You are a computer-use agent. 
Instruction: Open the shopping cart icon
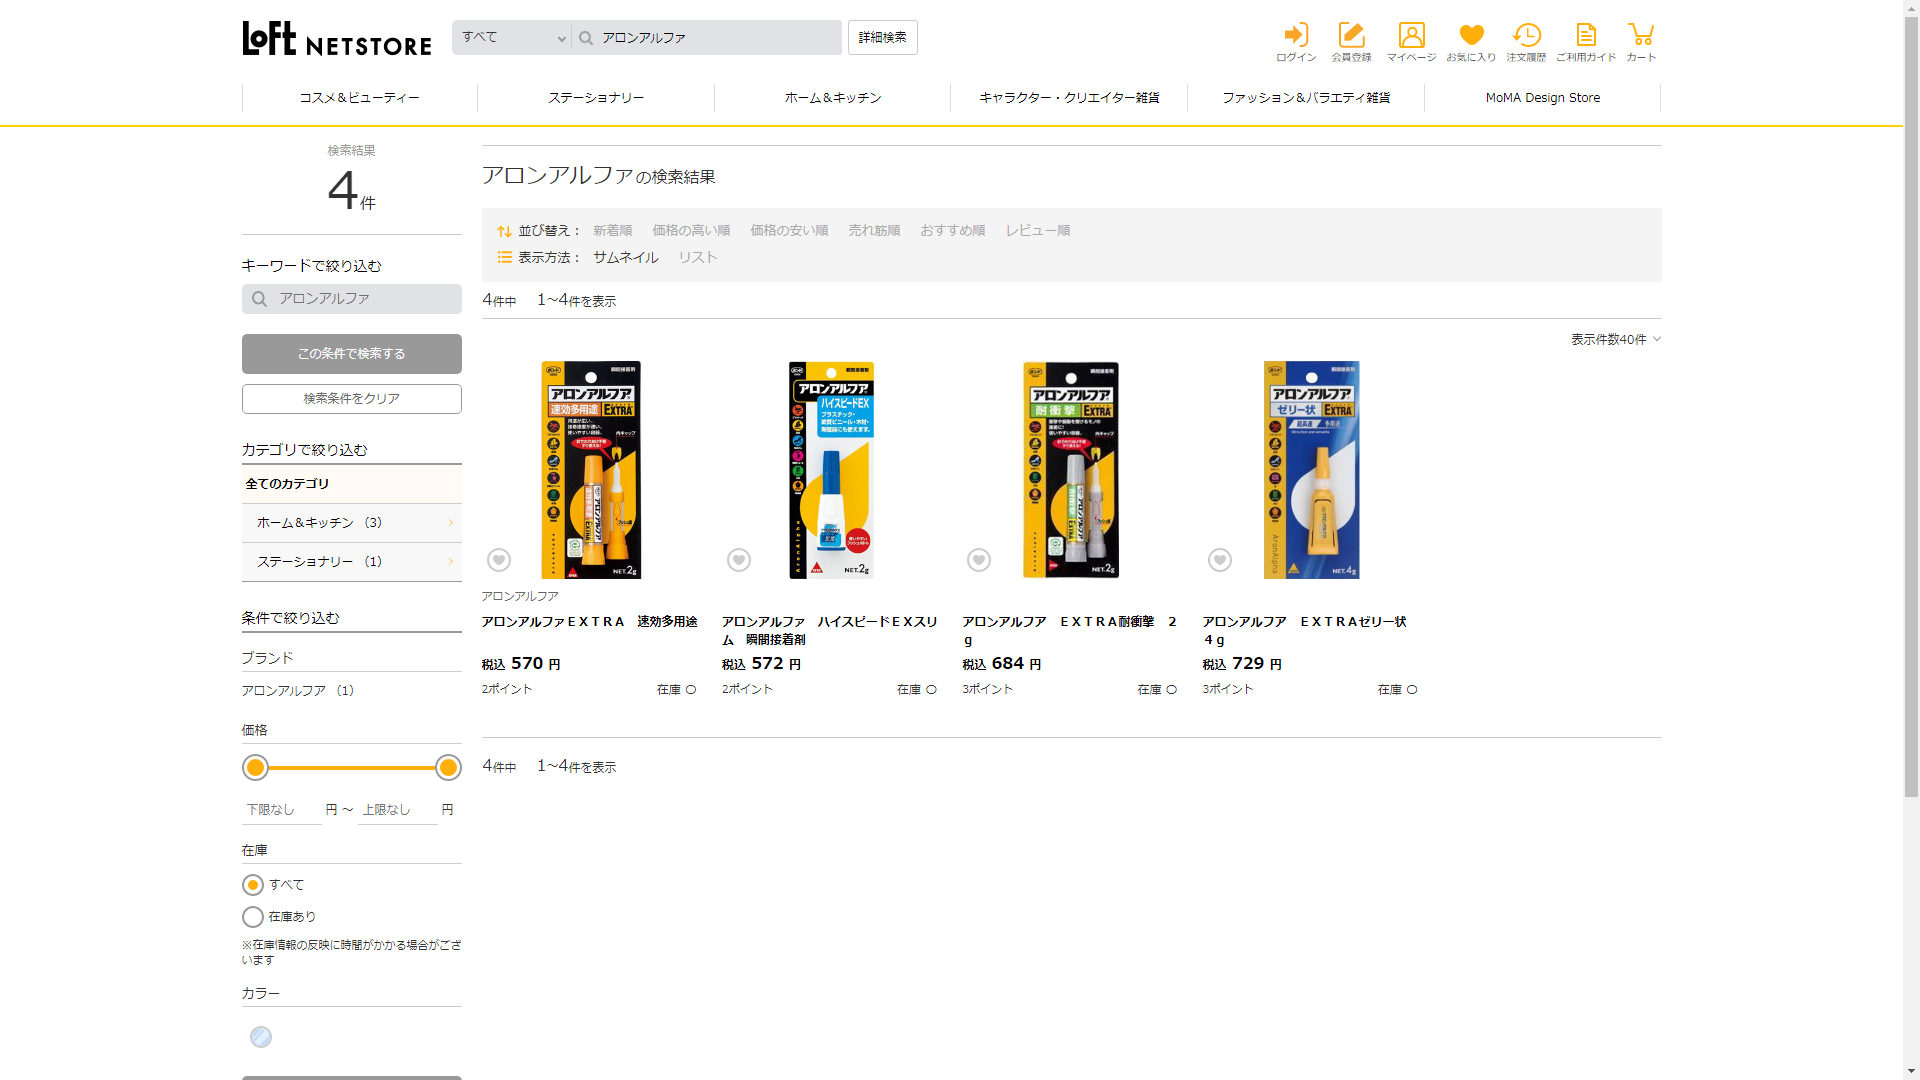(1641, 37)
